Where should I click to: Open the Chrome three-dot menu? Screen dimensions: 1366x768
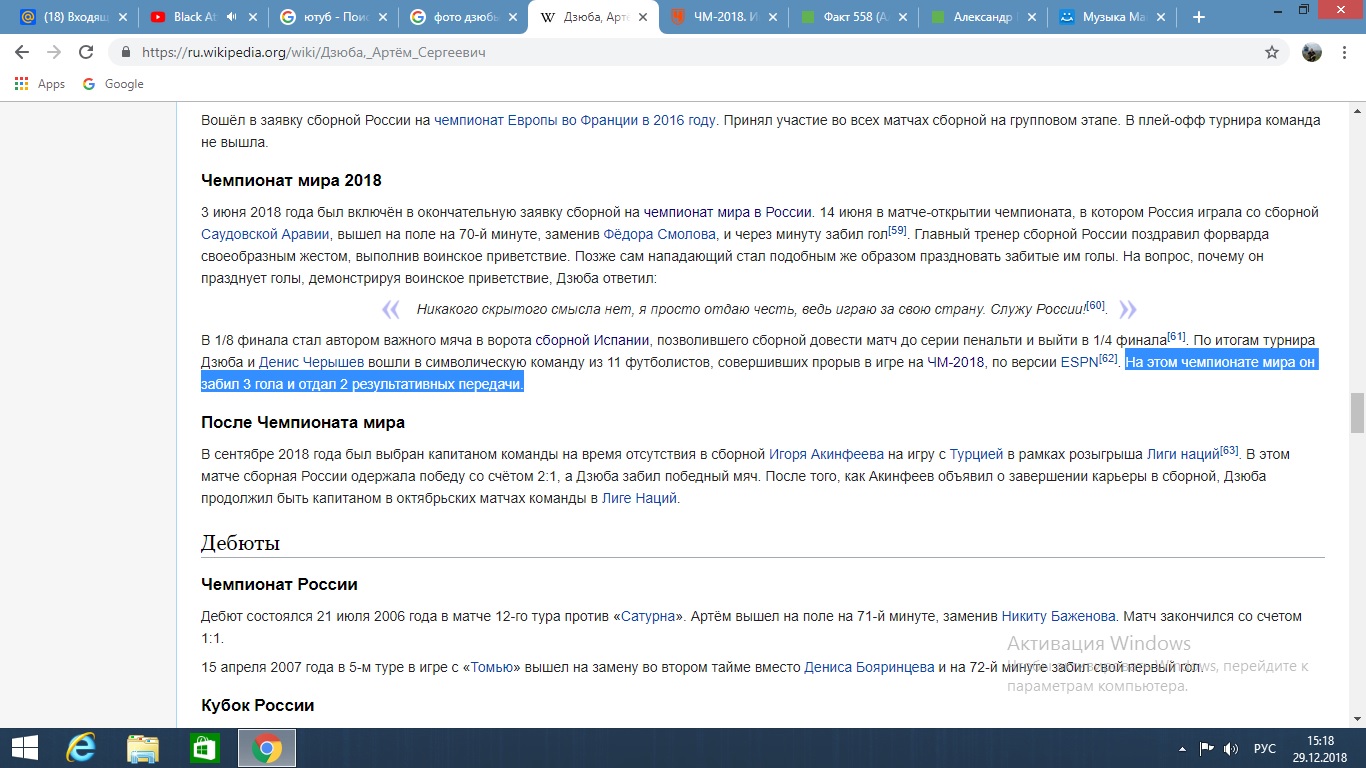pos(1345,52)
